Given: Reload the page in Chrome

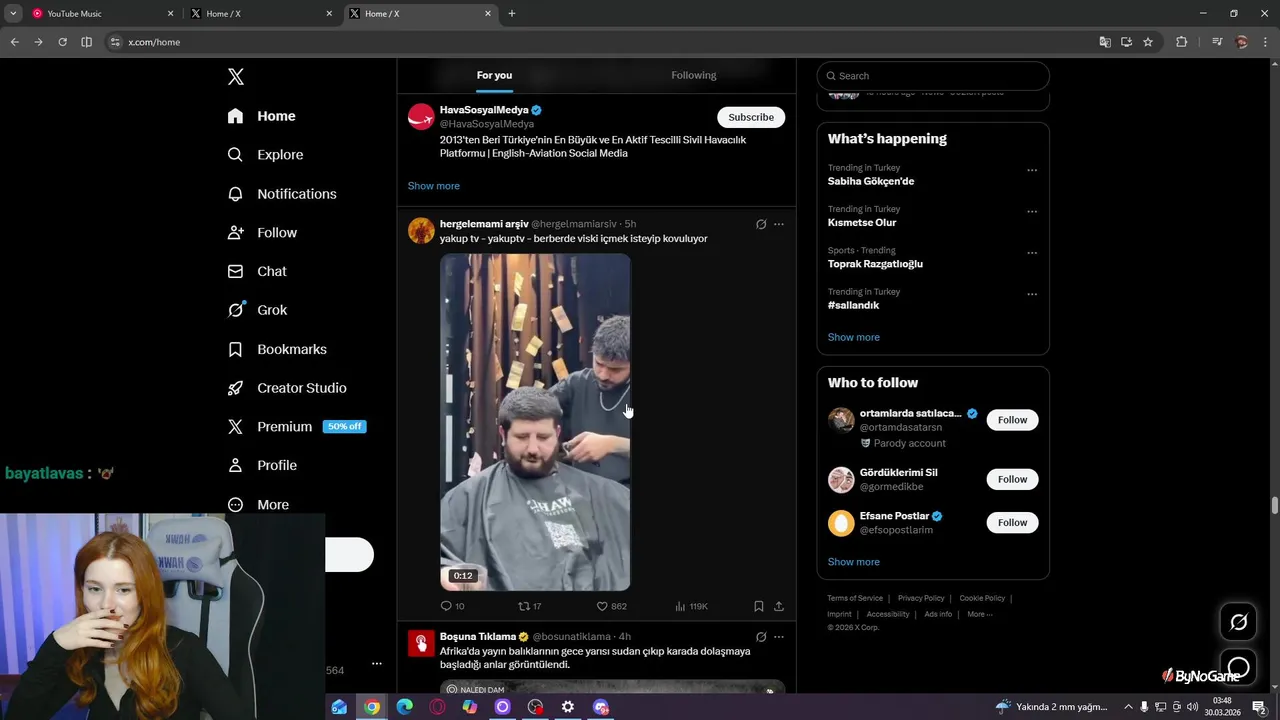Looking at the screenshot, I should [x=62, y=42].
